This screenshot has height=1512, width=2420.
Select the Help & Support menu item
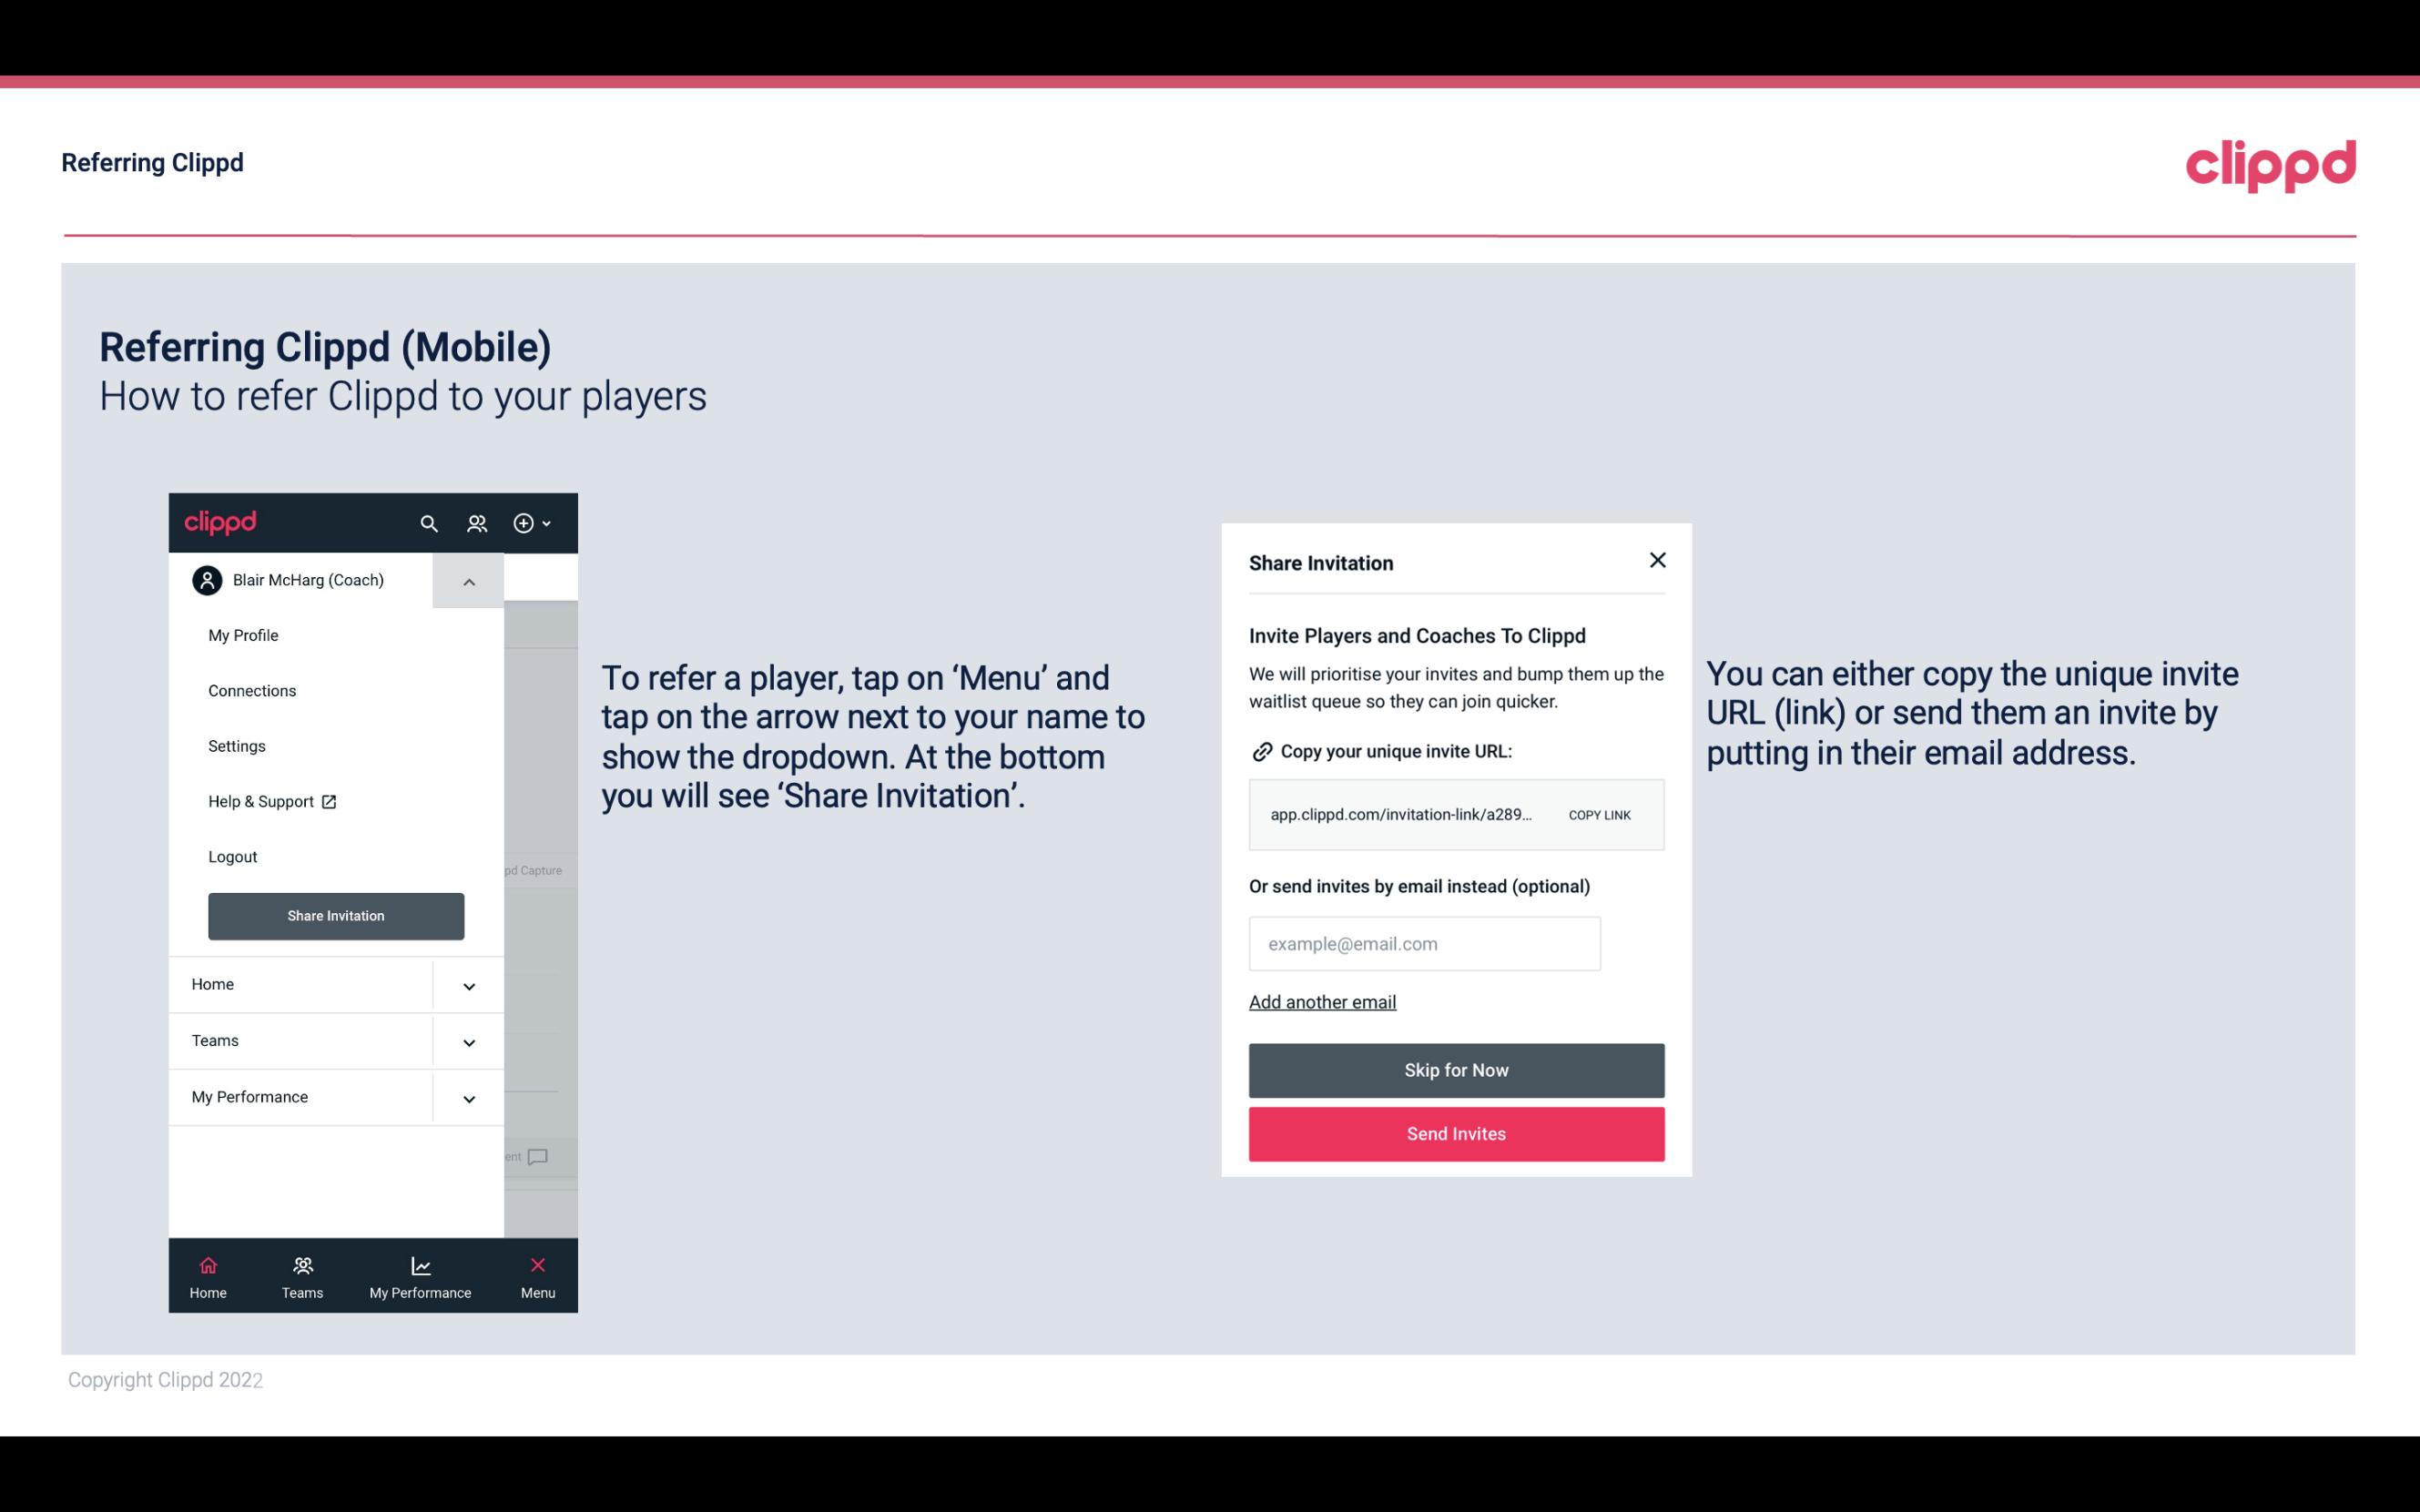coord(269,801)
